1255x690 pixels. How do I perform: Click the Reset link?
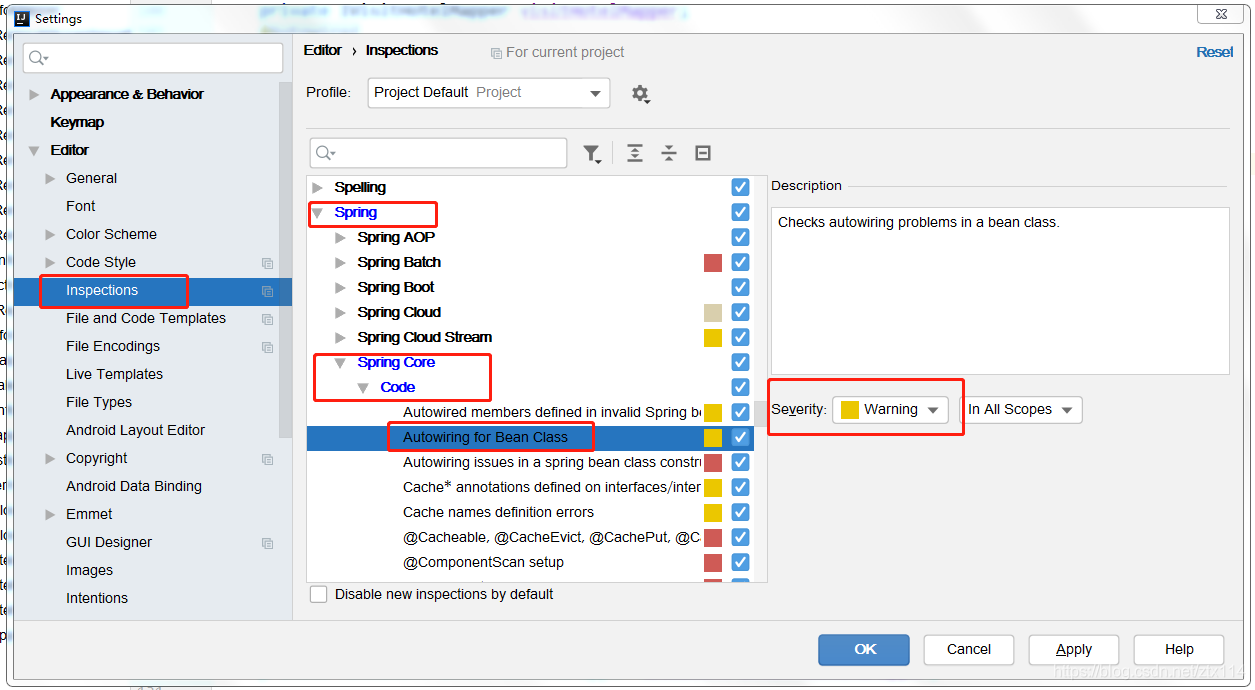[1215, 52]
